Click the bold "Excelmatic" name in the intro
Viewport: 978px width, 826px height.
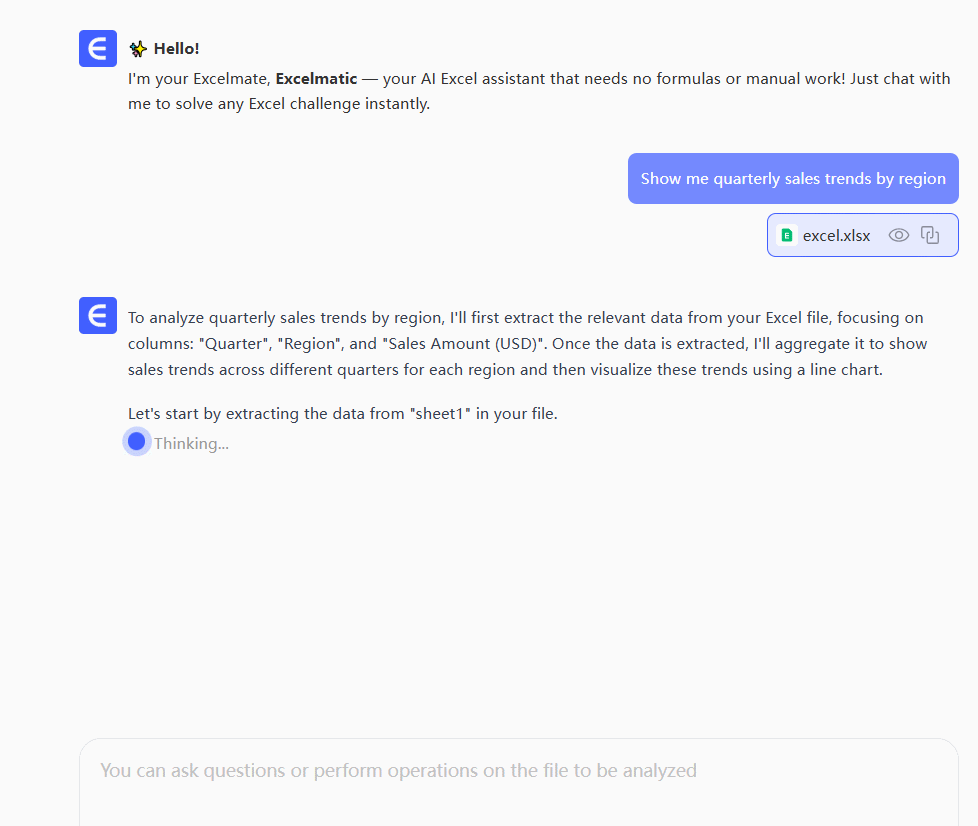316,78
